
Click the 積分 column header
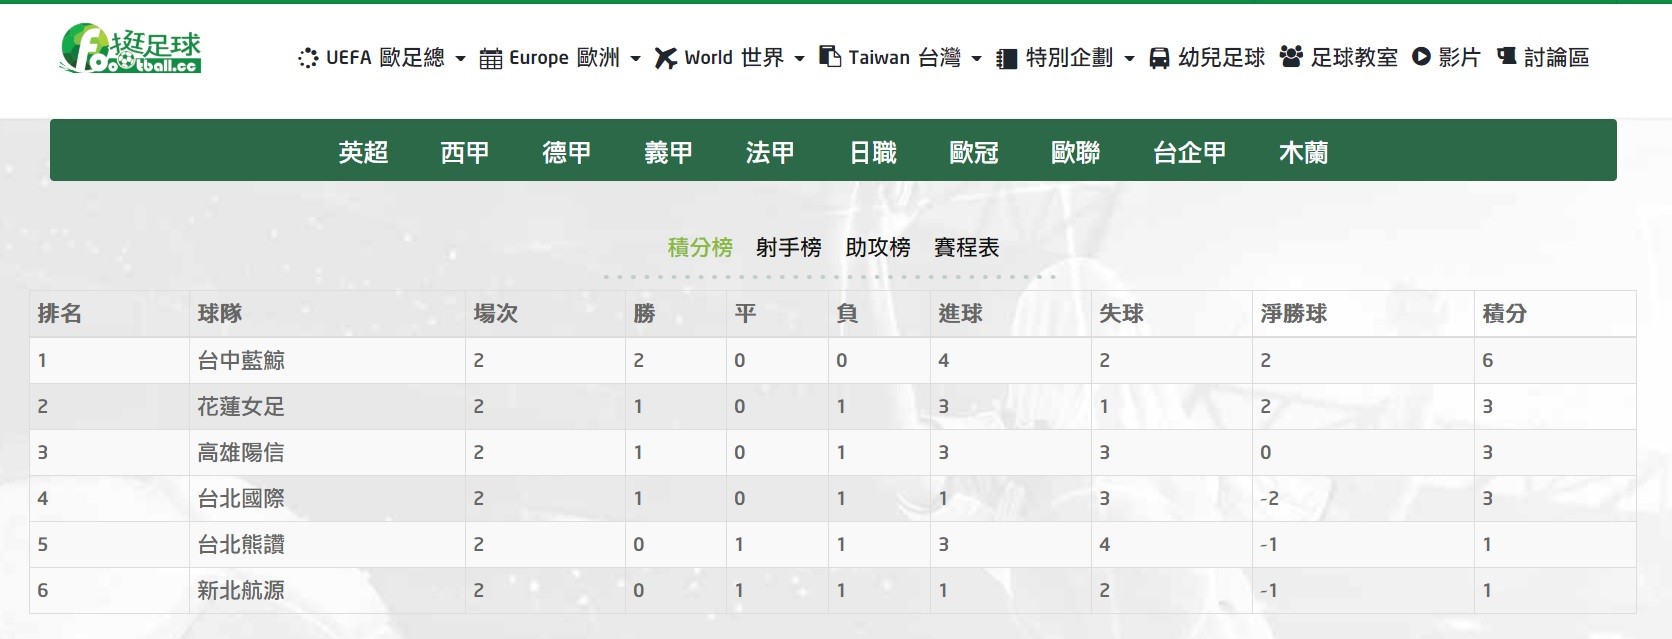[1505, 313]
